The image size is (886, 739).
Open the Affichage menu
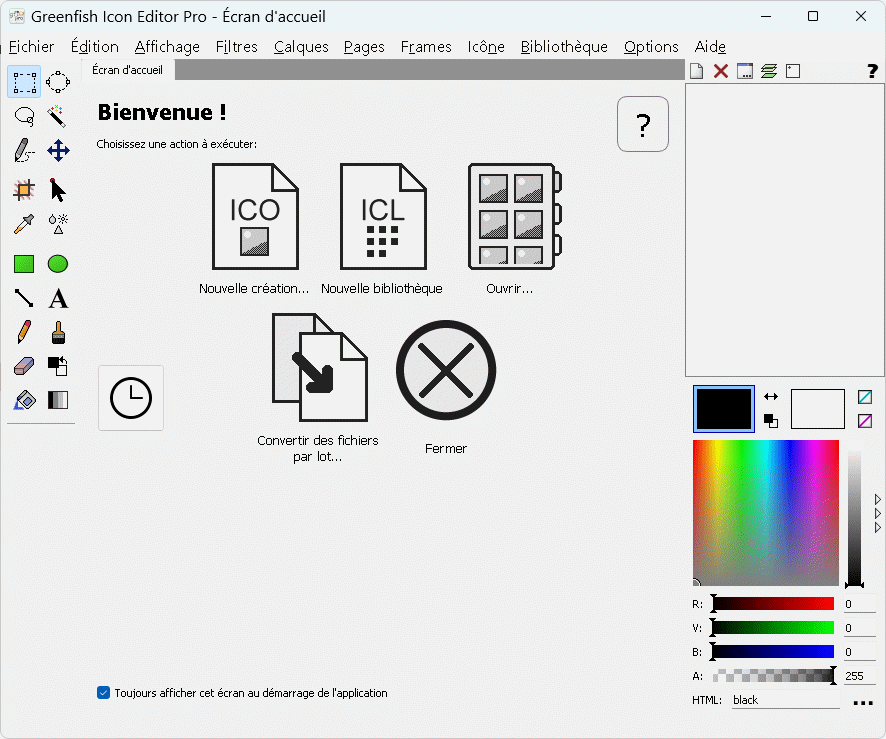click(167, 46)
